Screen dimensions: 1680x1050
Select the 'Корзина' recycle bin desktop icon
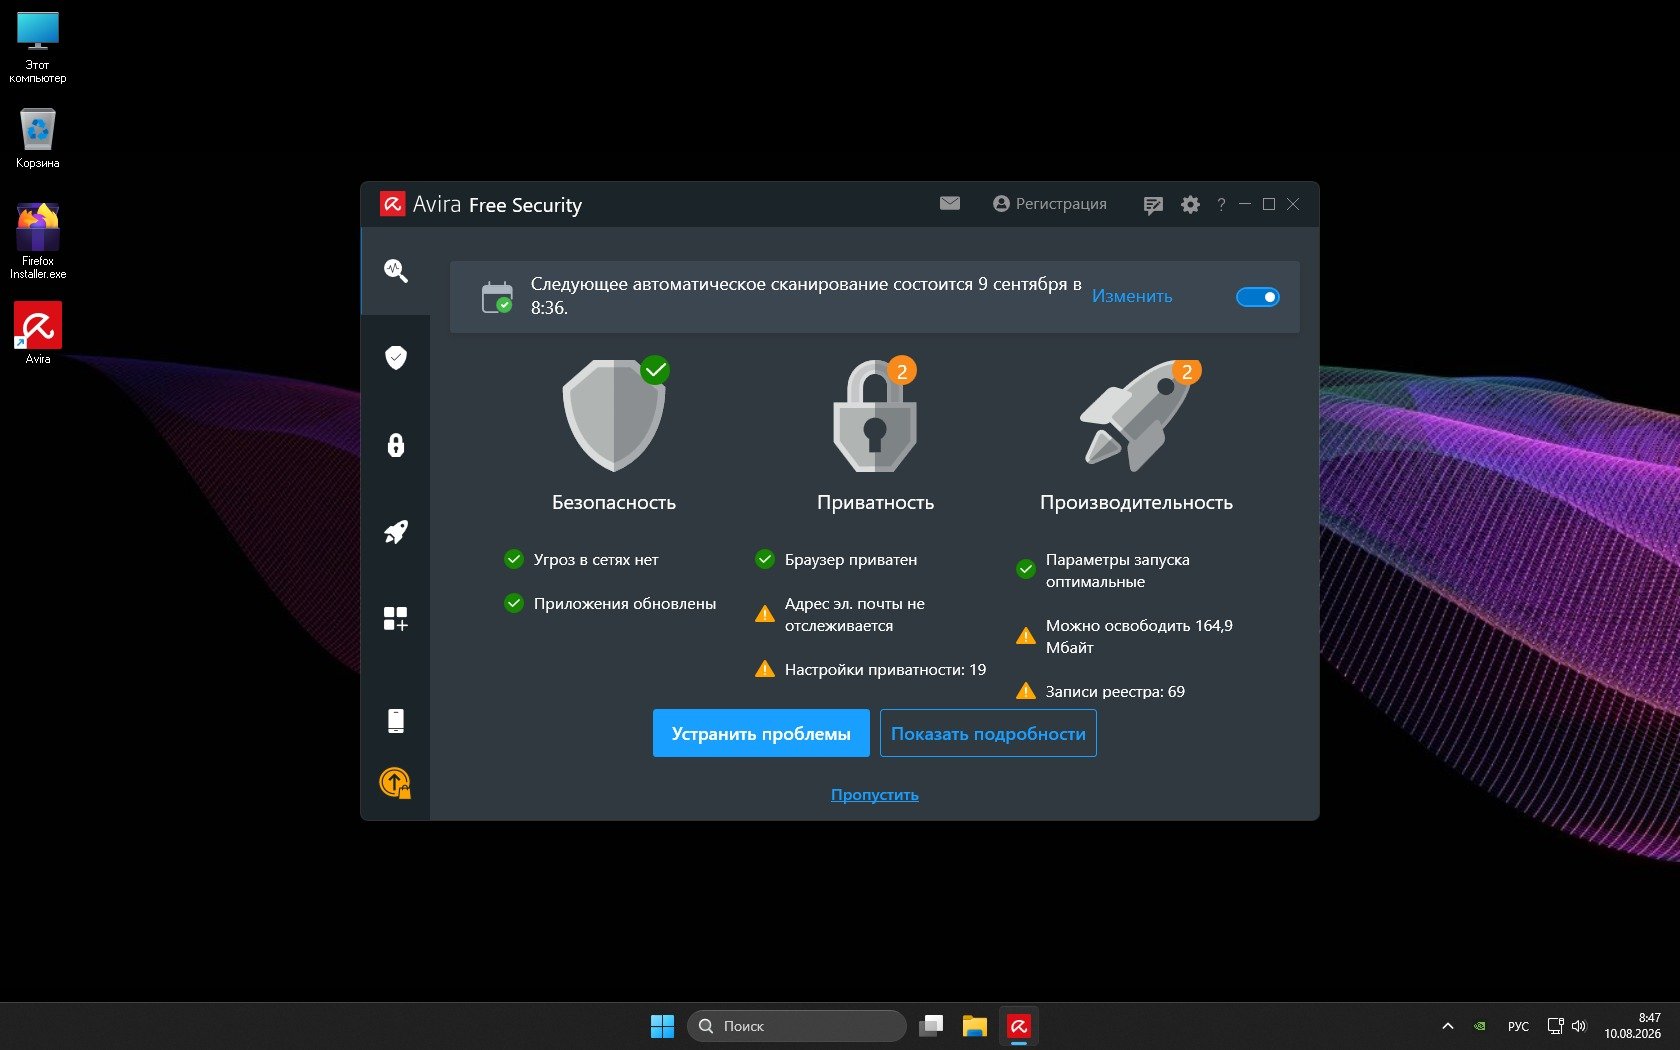(38, 138)
